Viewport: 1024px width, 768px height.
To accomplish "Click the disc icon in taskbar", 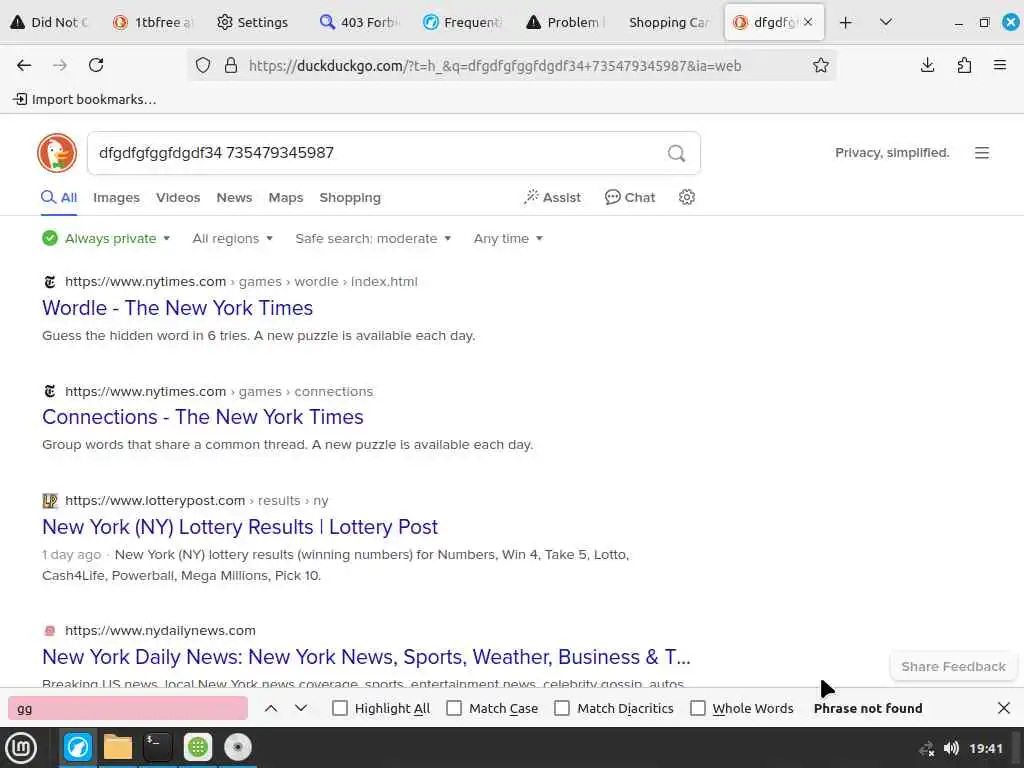I will 238,748.
